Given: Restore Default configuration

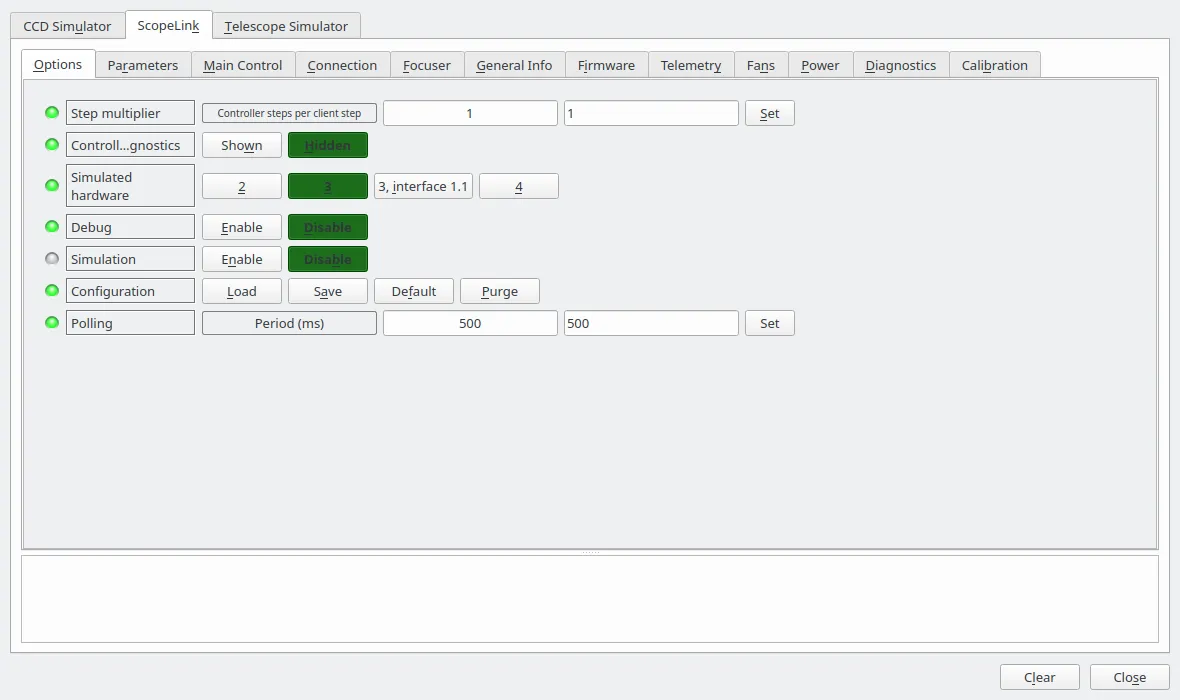Looking at the screenshot, I should point(414,291).
